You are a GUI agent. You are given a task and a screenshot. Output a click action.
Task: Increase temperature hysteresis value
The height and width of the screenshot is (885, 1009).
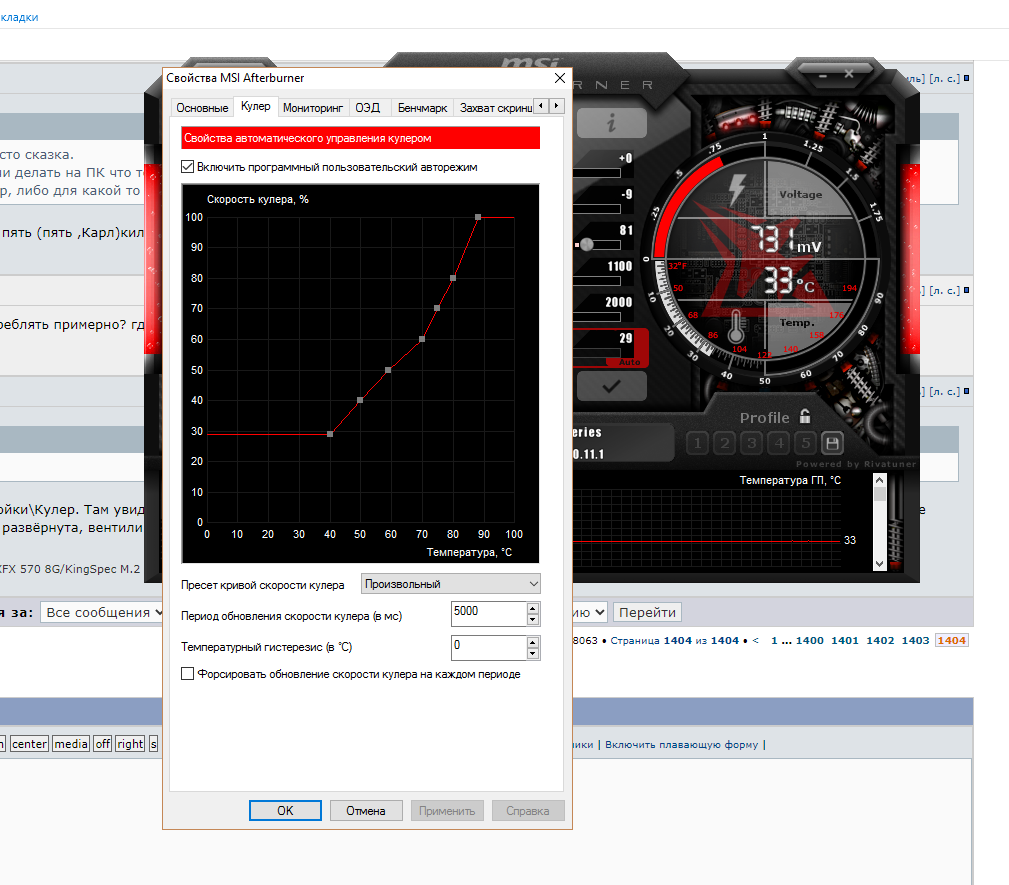pos(533,642)
